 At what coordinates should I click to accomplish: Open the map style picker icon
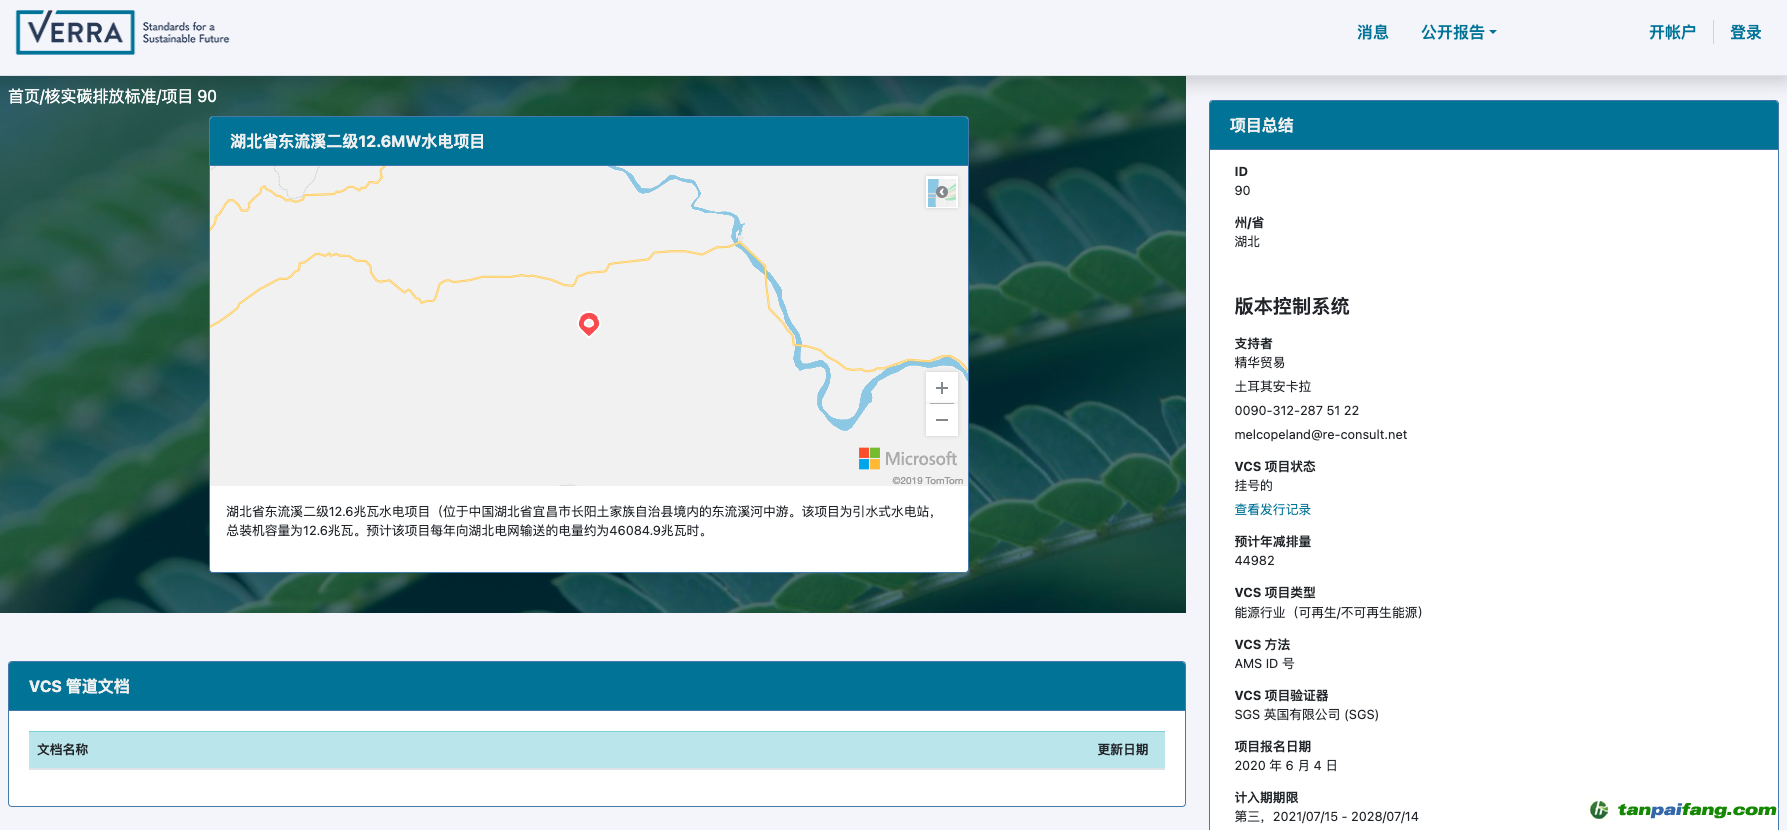(x=941, y=192)
